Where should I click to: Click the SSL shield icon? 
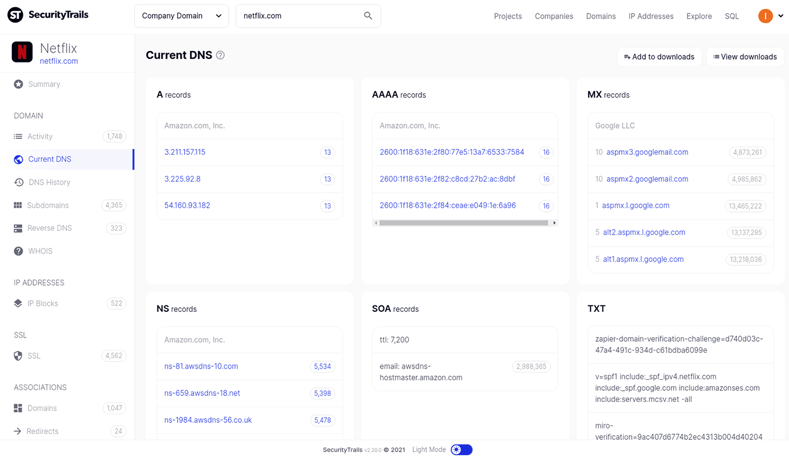coord(18,356)
